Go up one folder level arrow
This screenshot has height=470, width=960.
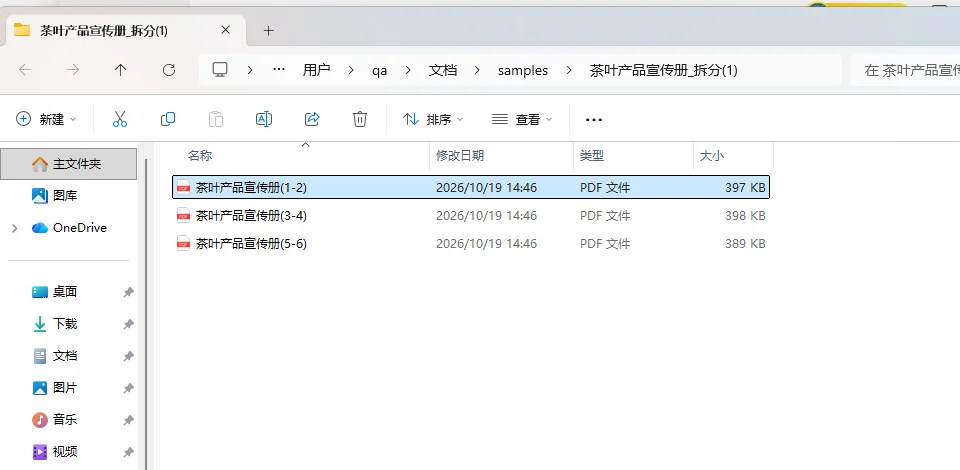(x=121, y=70)
